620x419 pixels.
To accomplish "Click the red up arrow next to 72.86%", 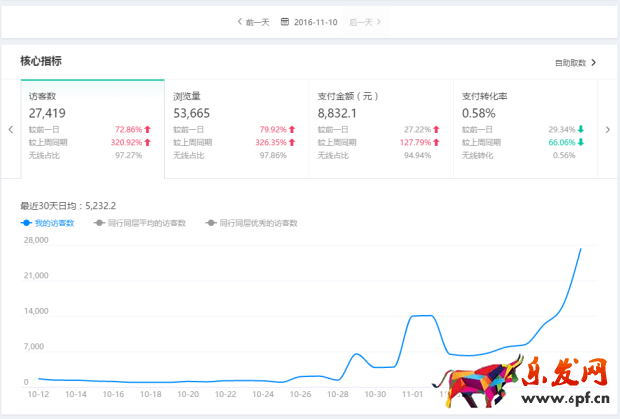I will coord(147,130).
